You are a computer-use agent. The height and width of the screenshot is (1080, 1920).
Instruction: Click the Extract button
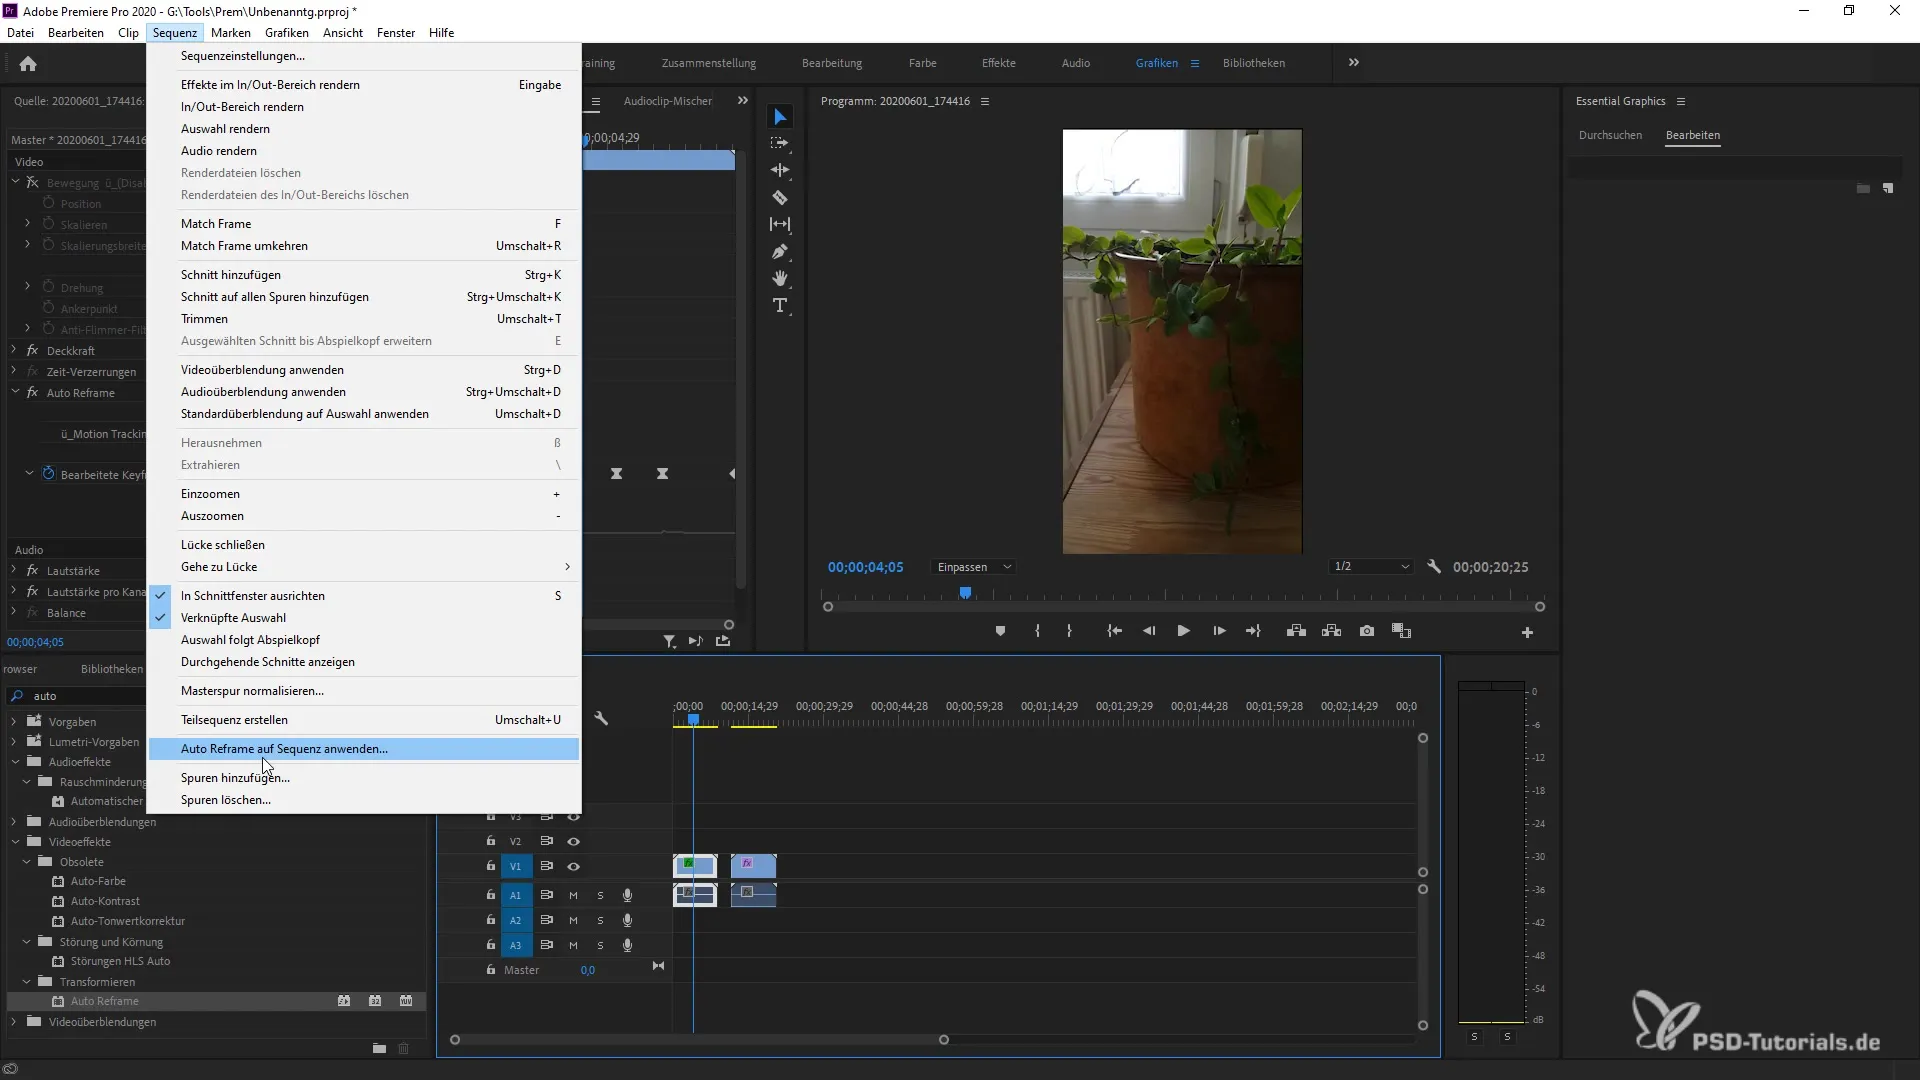[1331, 631]
